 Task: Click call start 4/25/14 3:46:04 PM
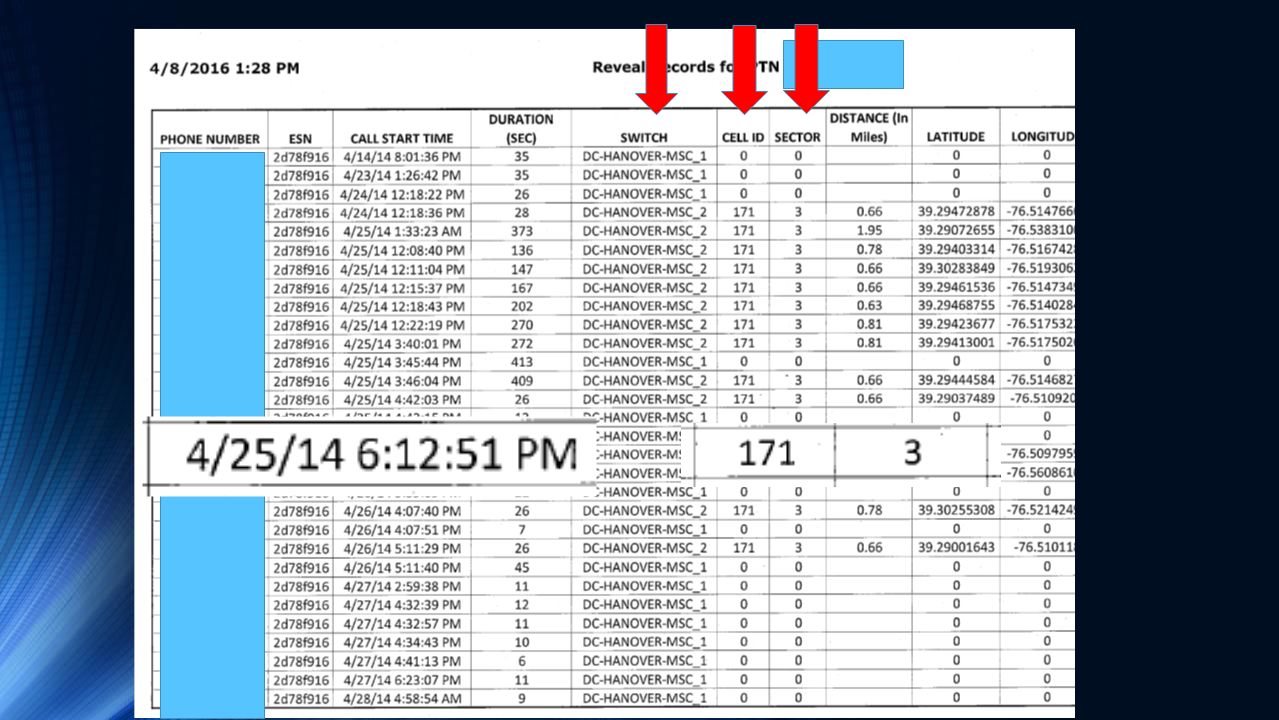coord(402,381)
